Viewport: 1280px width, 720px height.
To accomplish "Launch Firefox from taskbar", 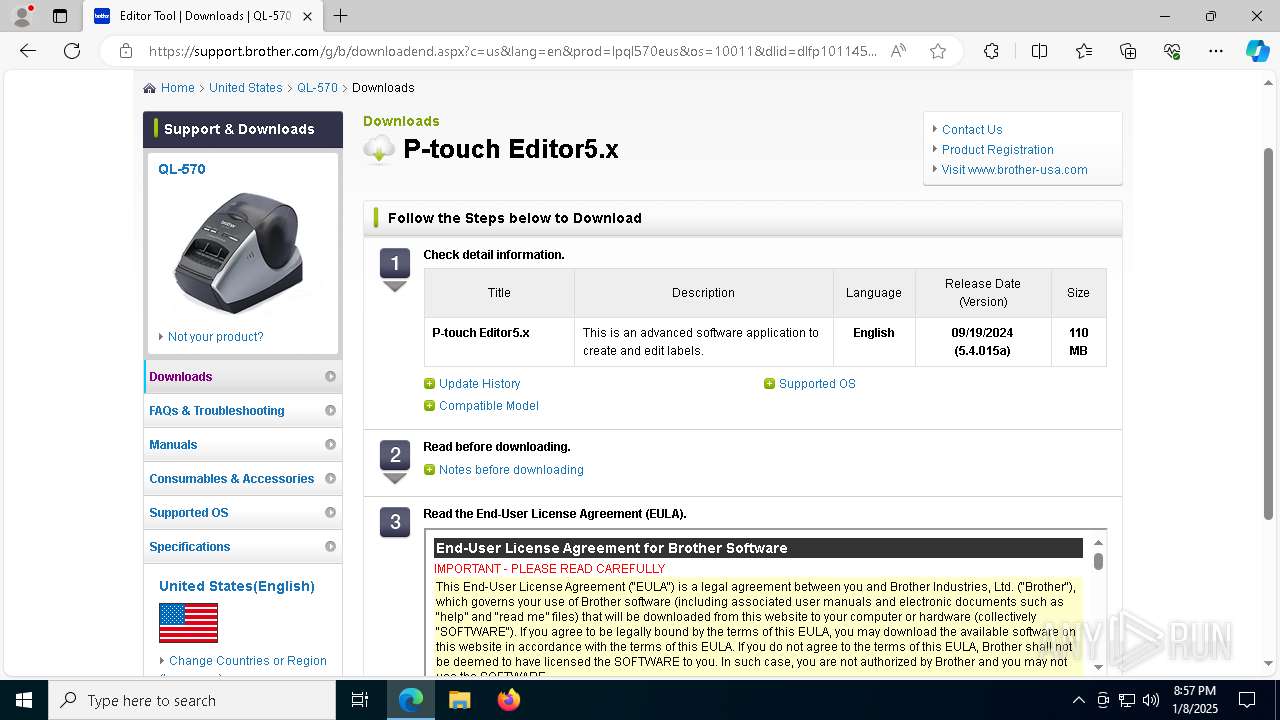I will point(508,700).
